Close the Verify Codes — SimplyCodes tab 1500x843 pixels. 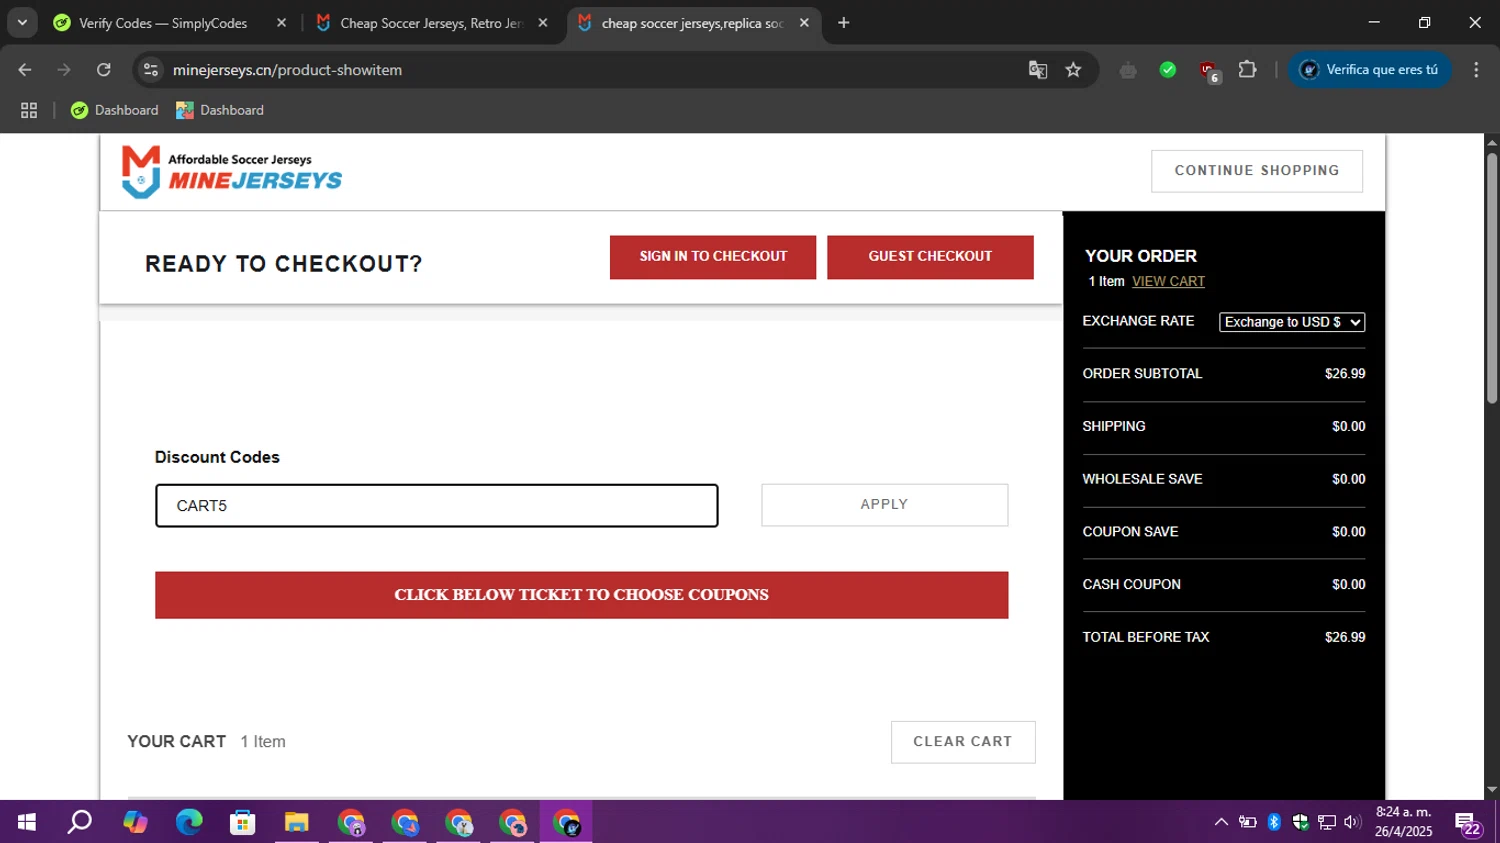coord(281,23)
